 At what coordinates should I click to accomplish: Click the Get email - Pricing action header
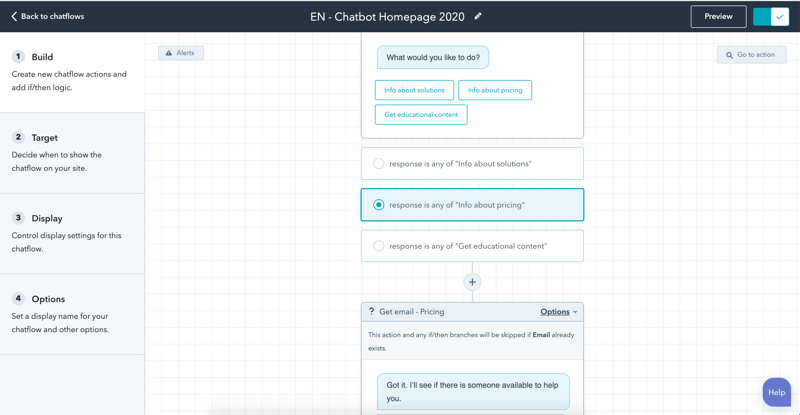[x=472, y=312]
